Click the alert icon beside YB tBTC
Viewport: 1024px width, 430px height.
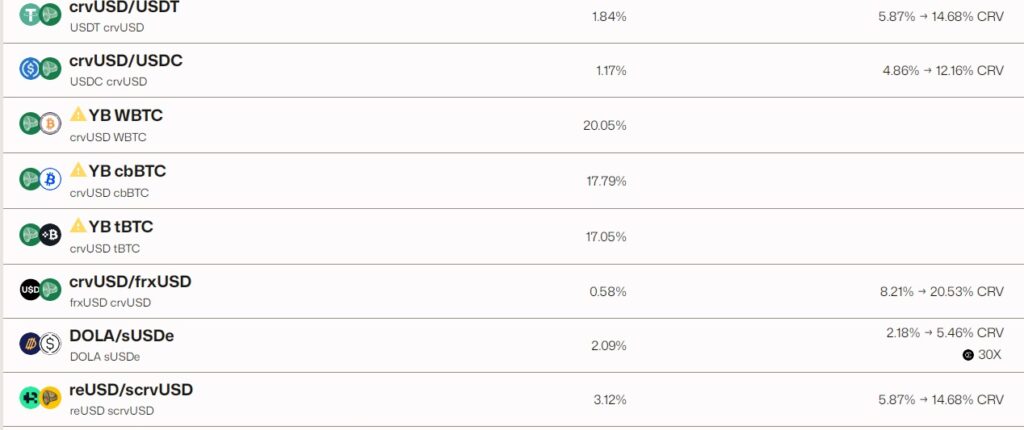(78, 226)
